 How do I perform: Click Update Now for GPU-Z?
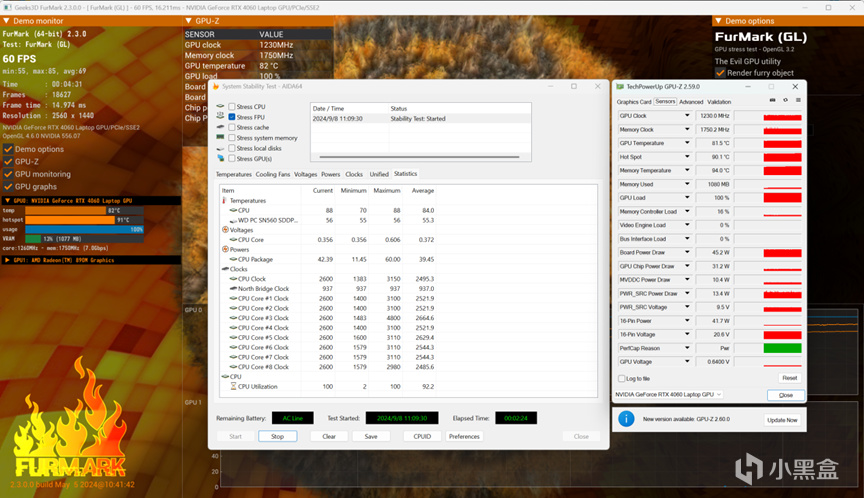coord(782,420)
